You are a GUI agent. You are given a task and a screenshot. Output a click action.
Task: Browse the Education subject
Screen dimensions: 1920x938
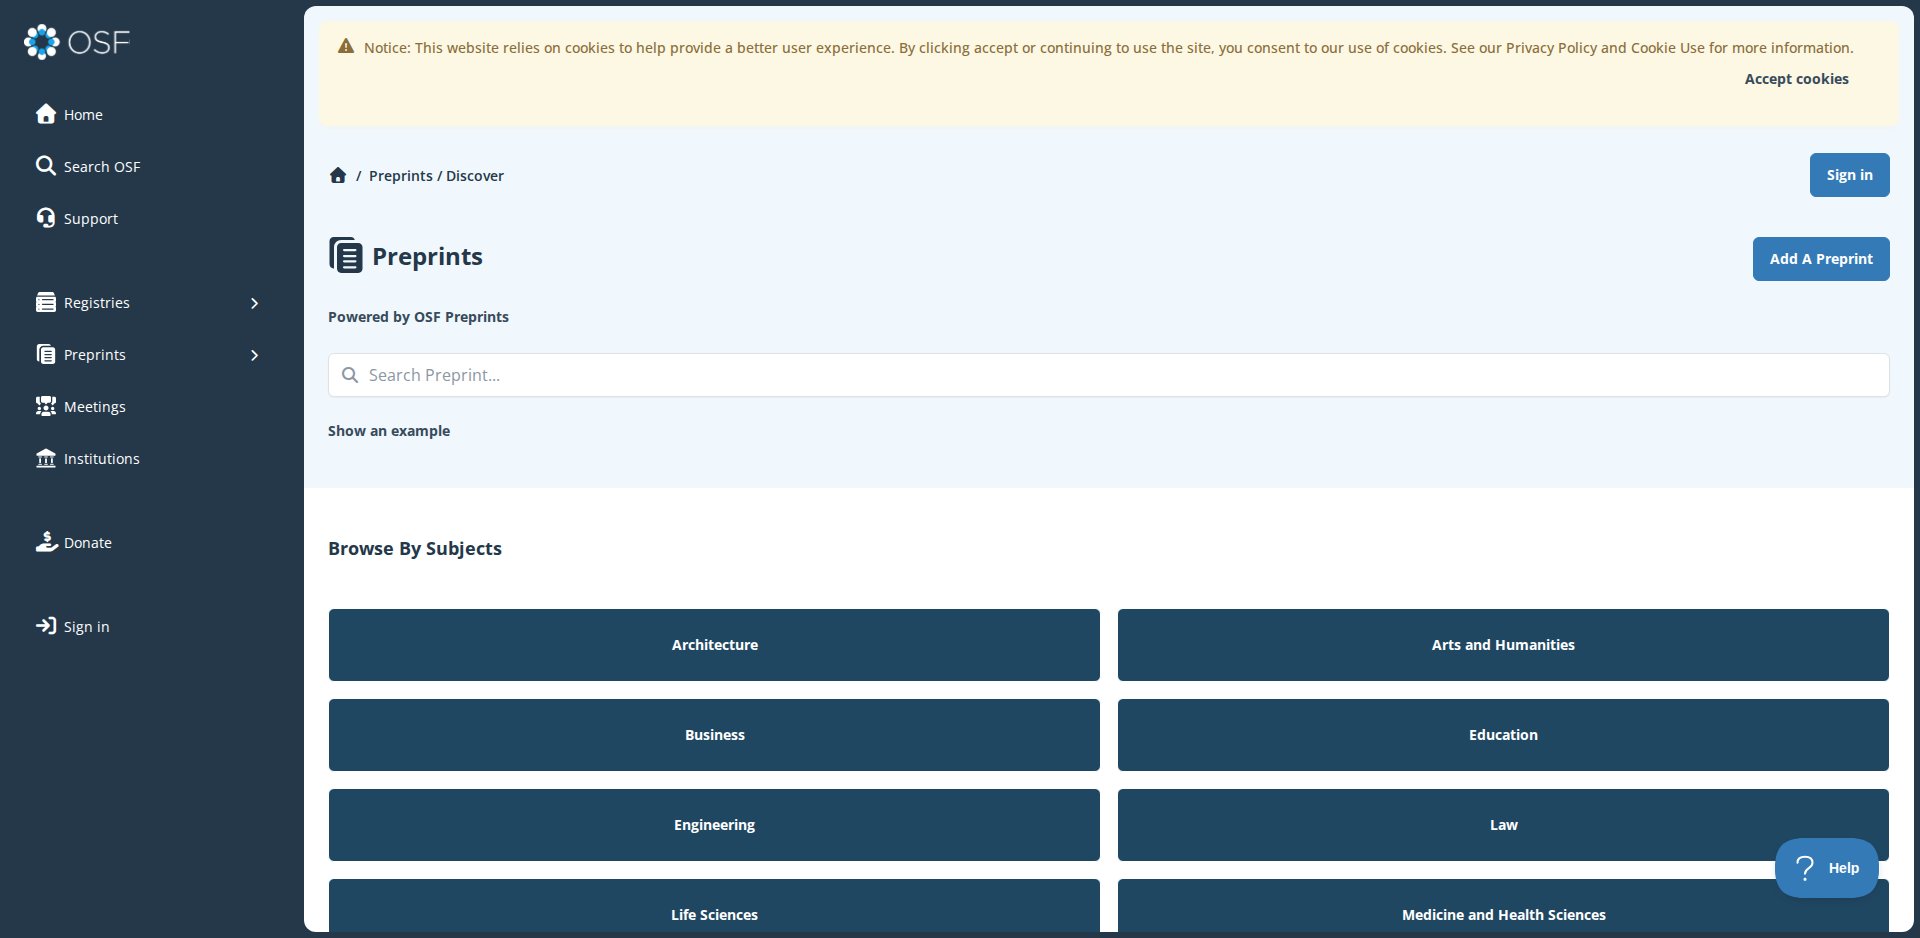tap(1503, 735)
